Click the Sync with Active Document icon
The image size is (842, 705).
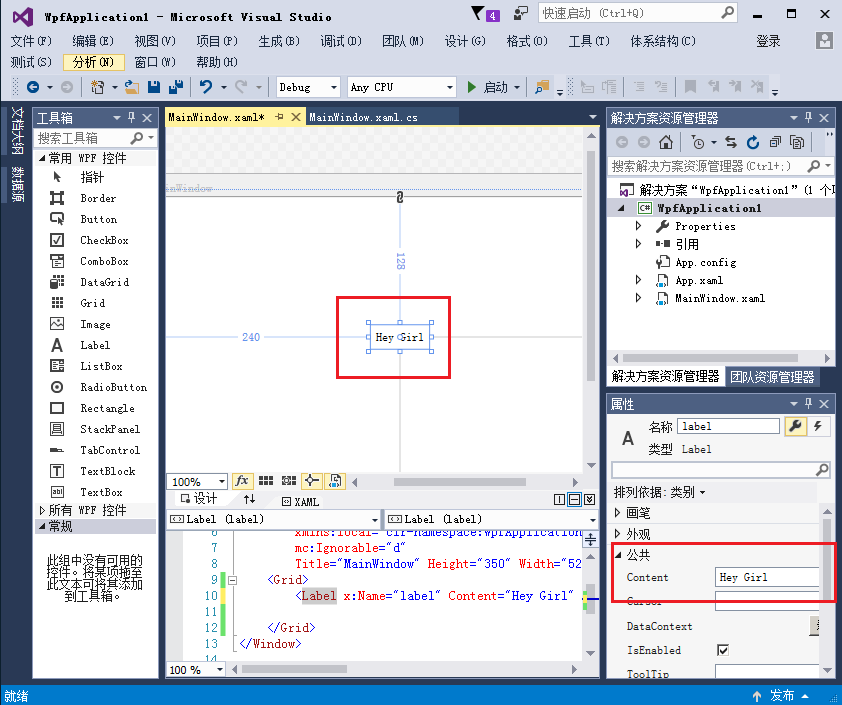click(x=731, y=142)
